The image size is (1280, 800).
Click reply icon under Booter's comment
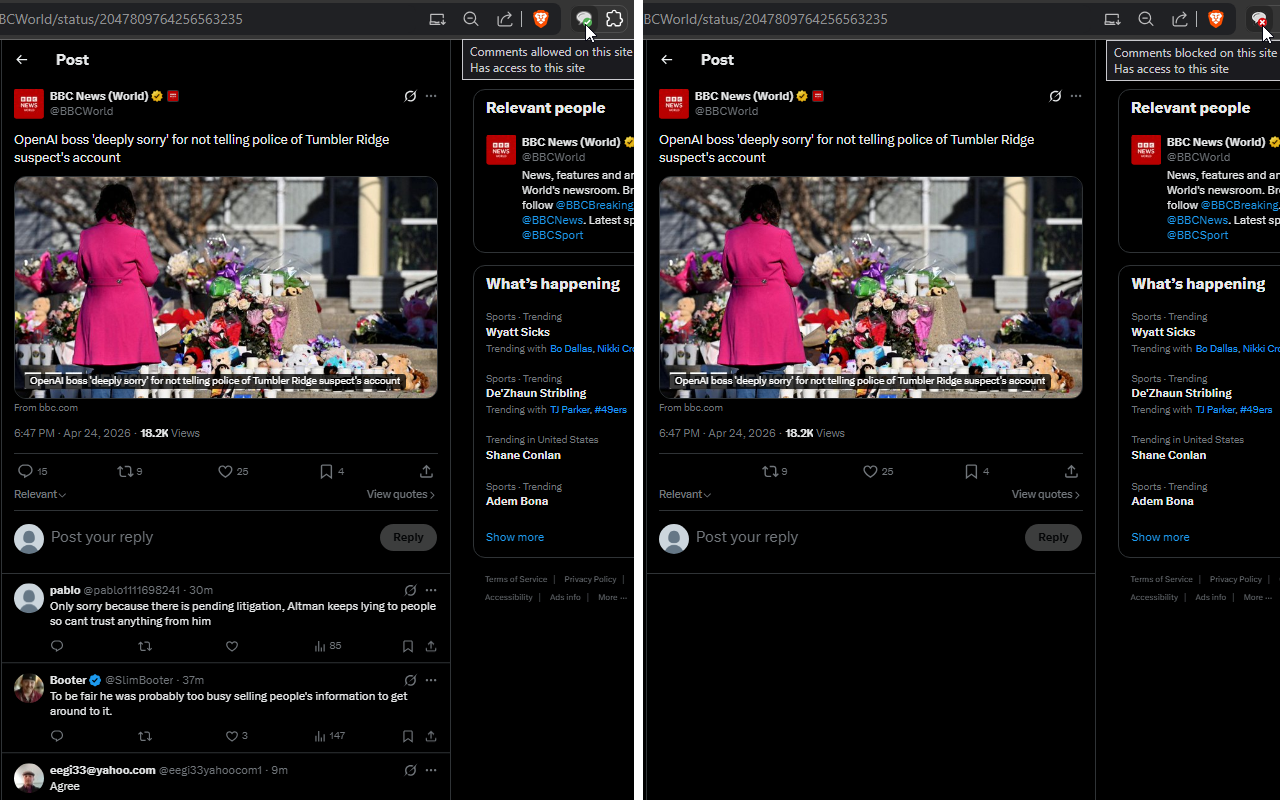(57, 736)
